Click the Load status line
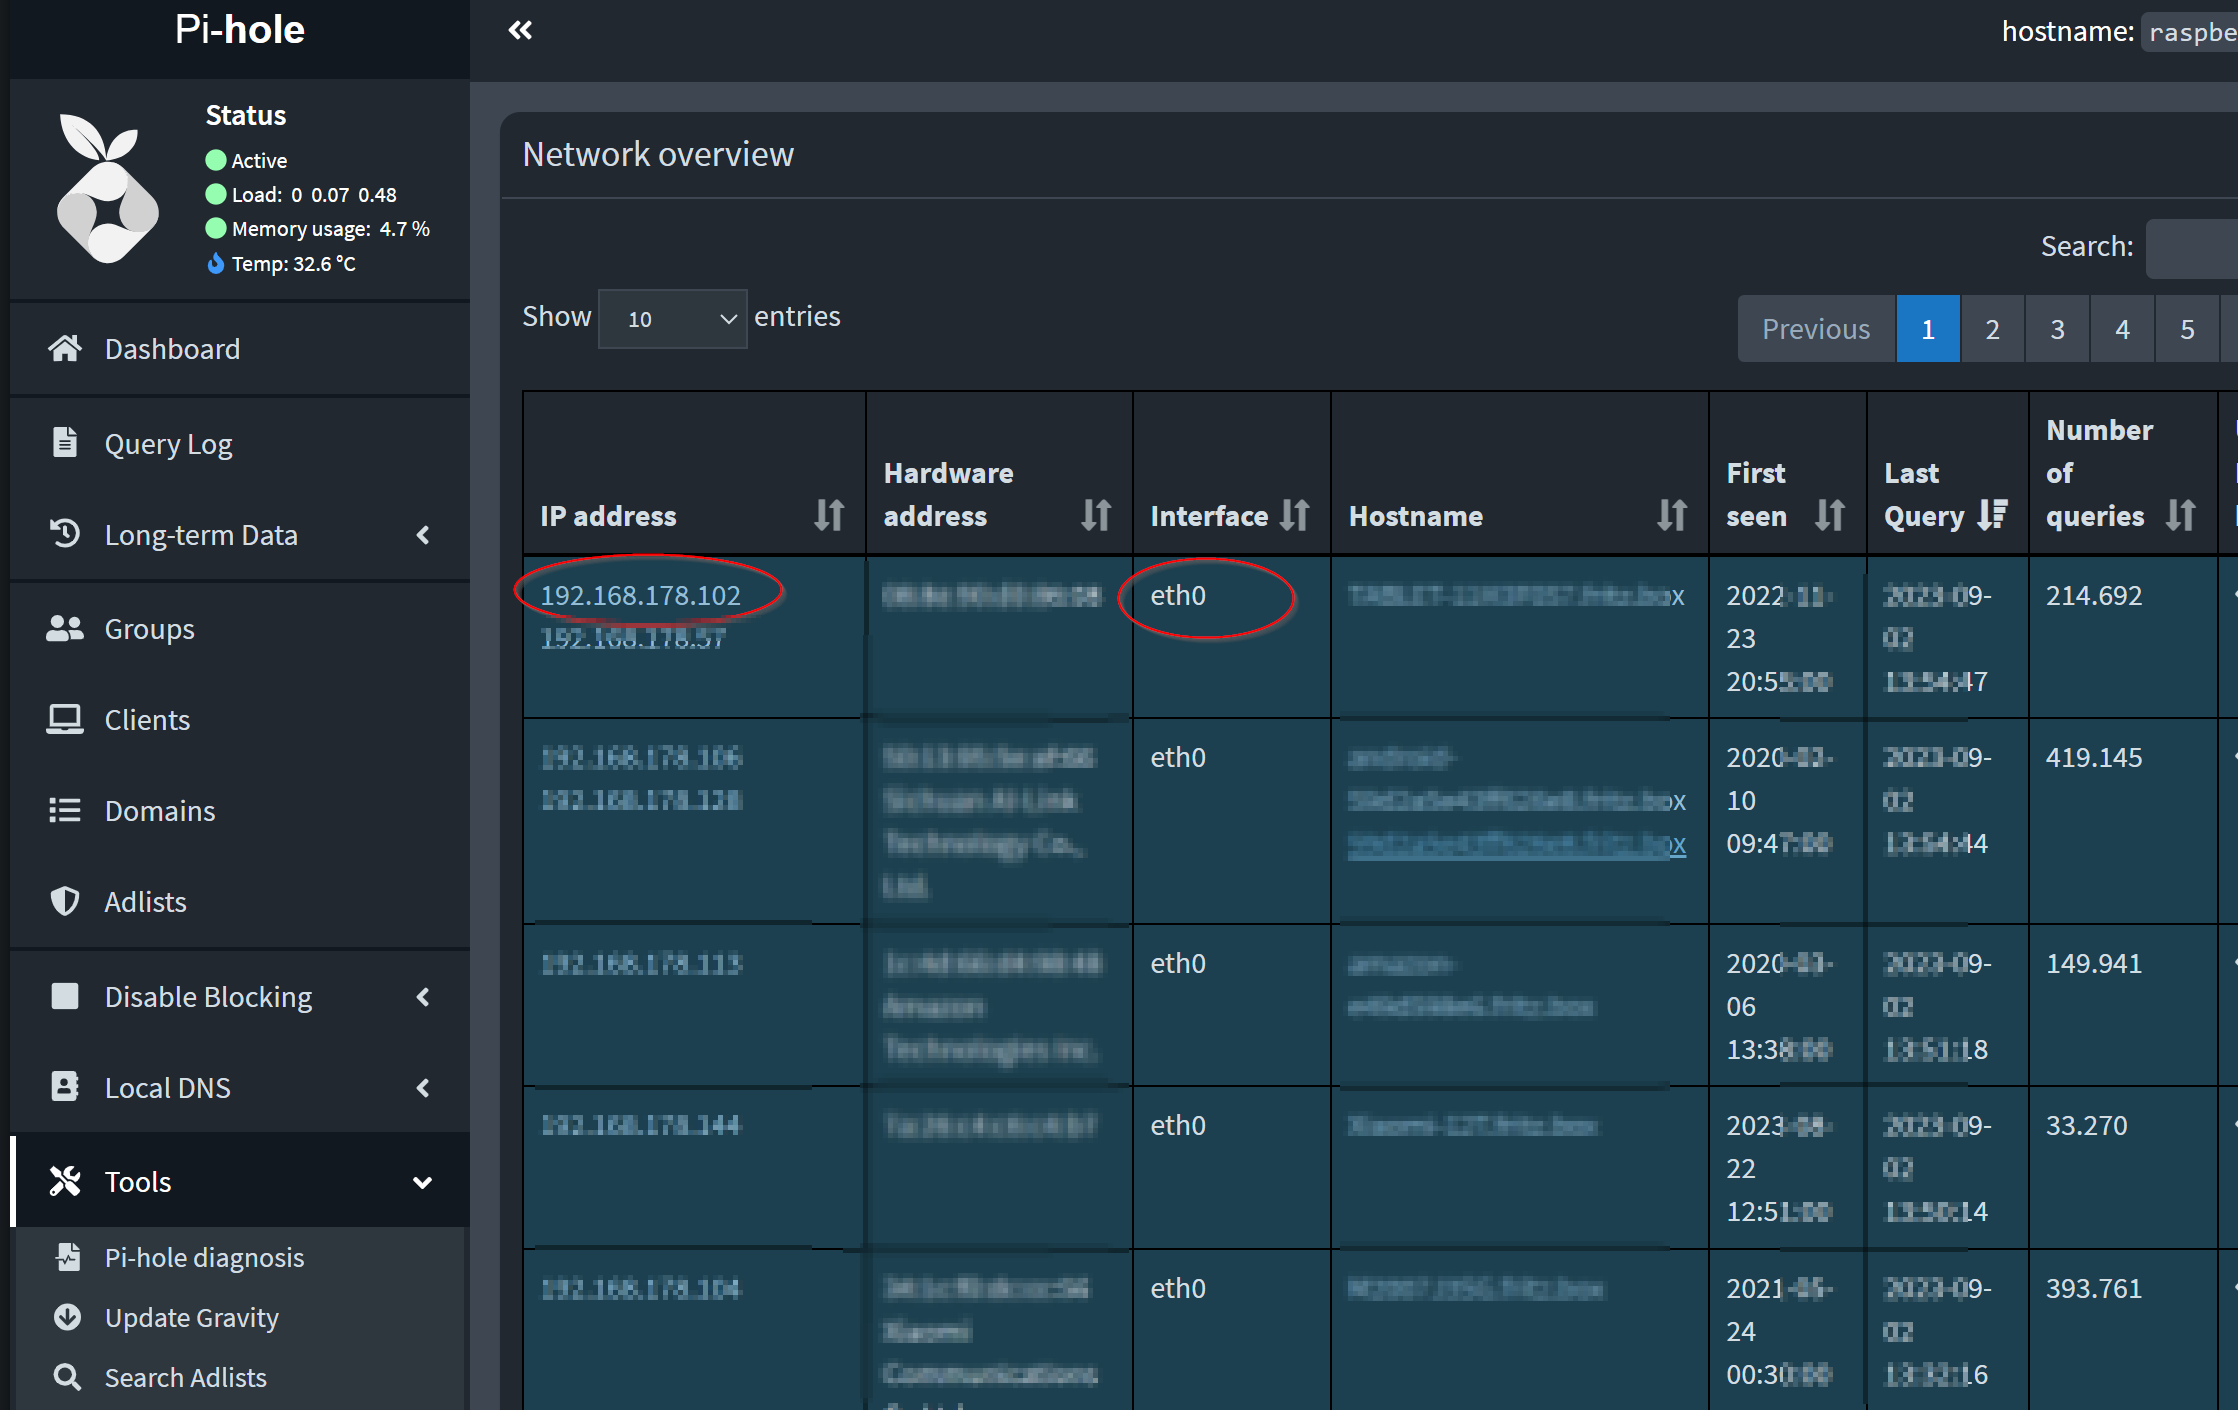 [x=301, y=194]
